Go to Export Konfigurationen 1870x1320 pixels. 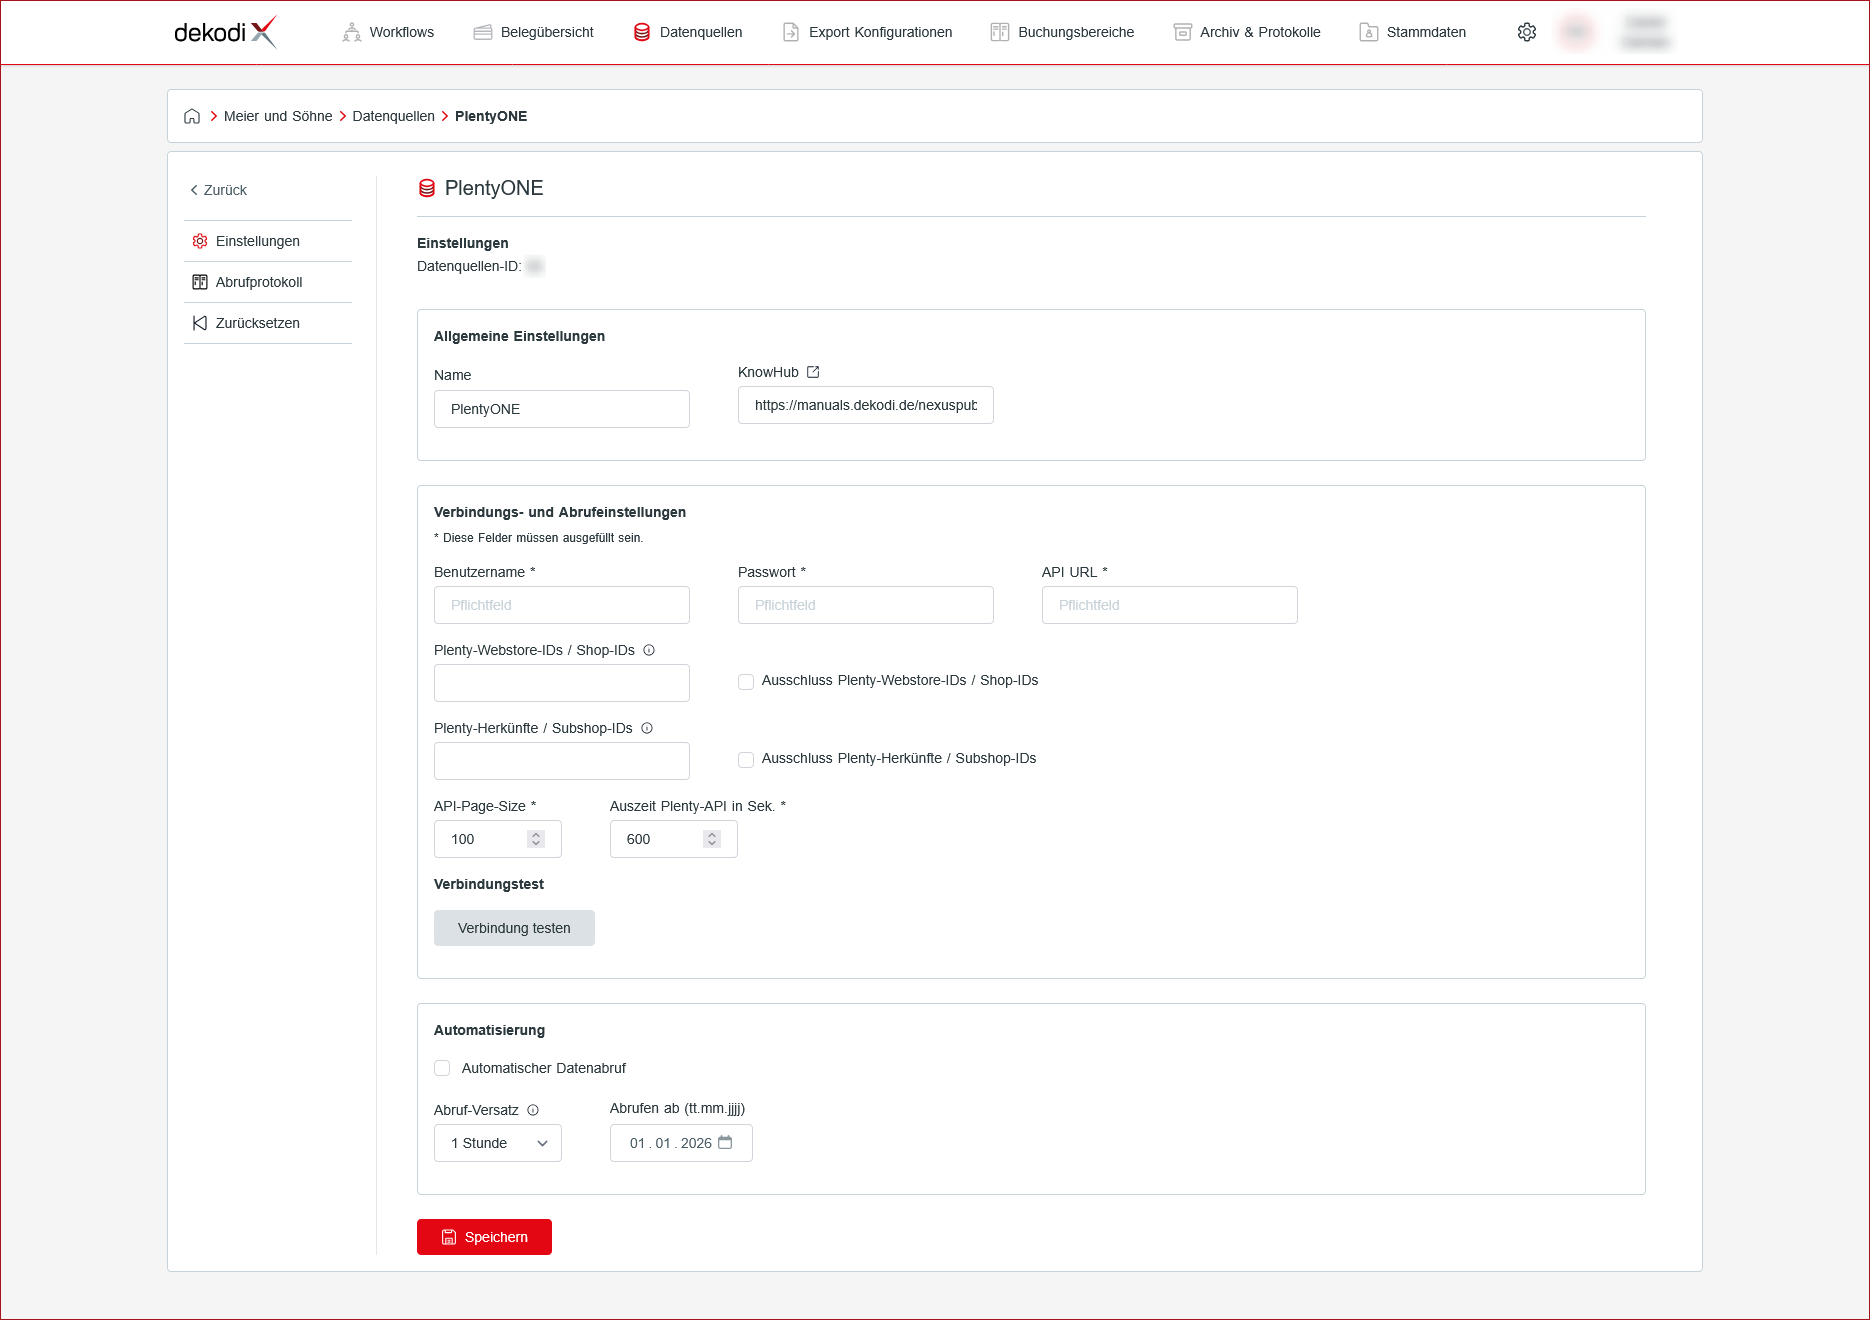point(880,32)
